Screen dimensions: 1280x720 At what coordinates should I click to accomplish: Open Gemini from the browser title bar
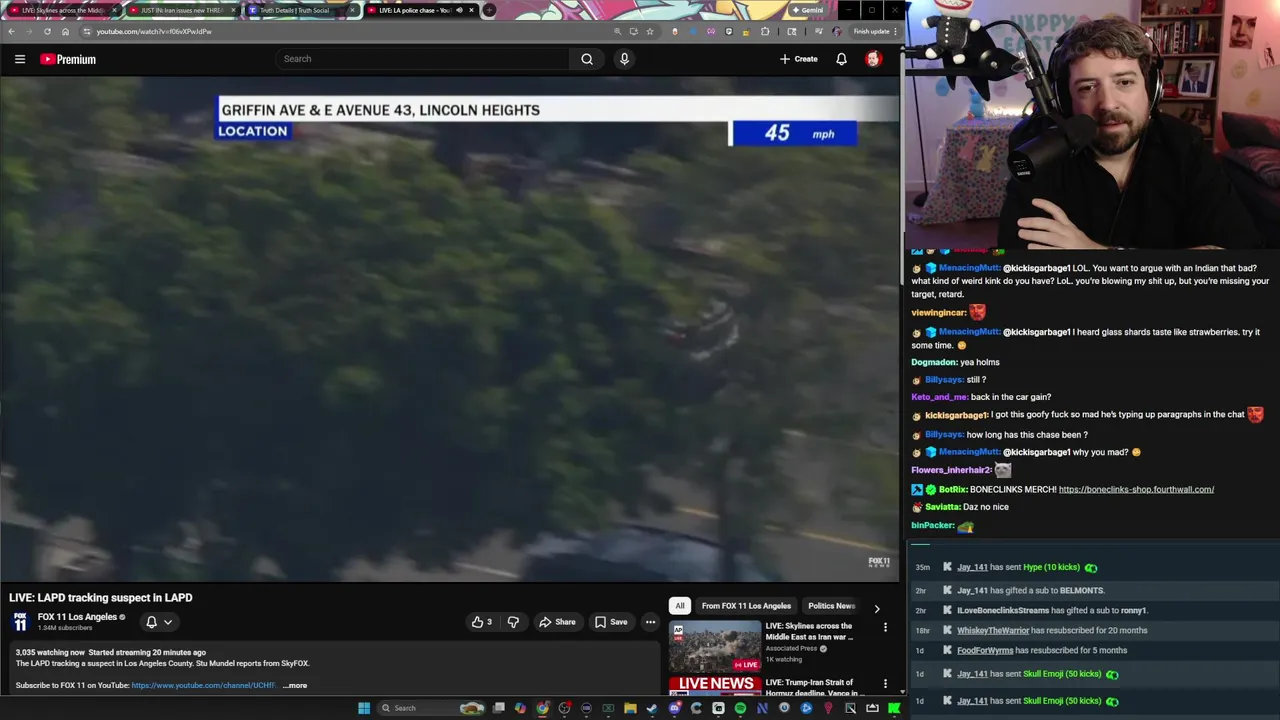[x=806, y=10]
